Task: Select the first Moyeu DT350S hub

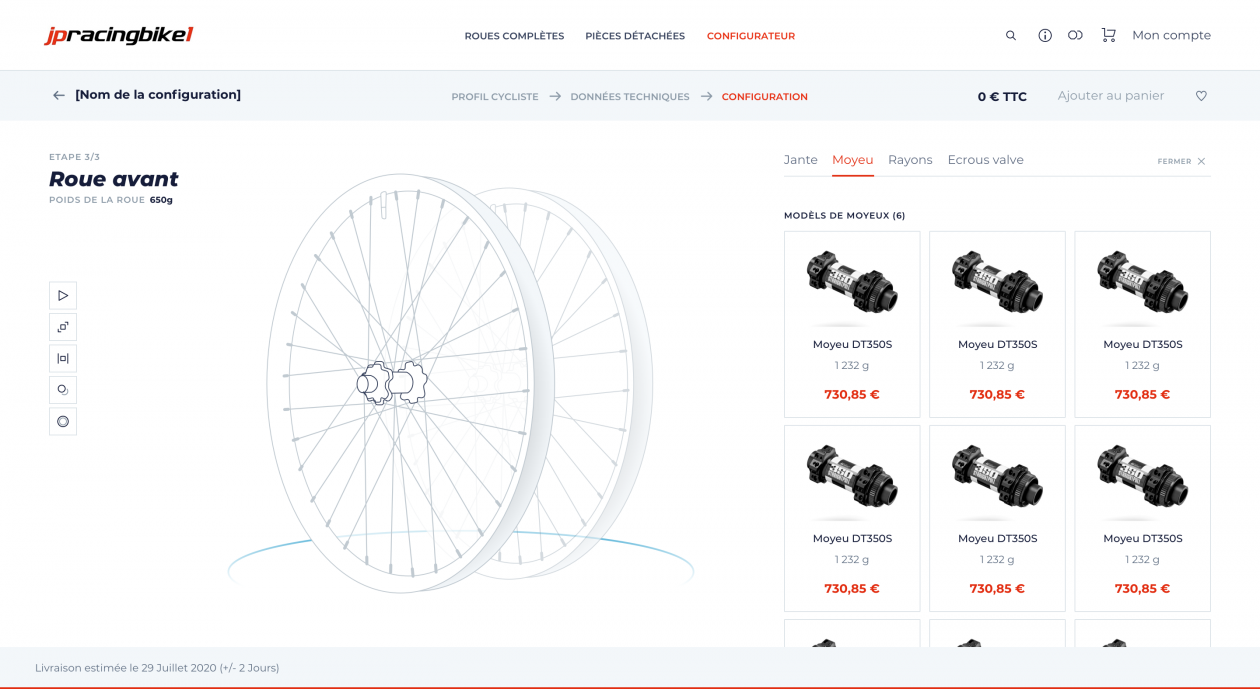Action: (x=851, y=322)
